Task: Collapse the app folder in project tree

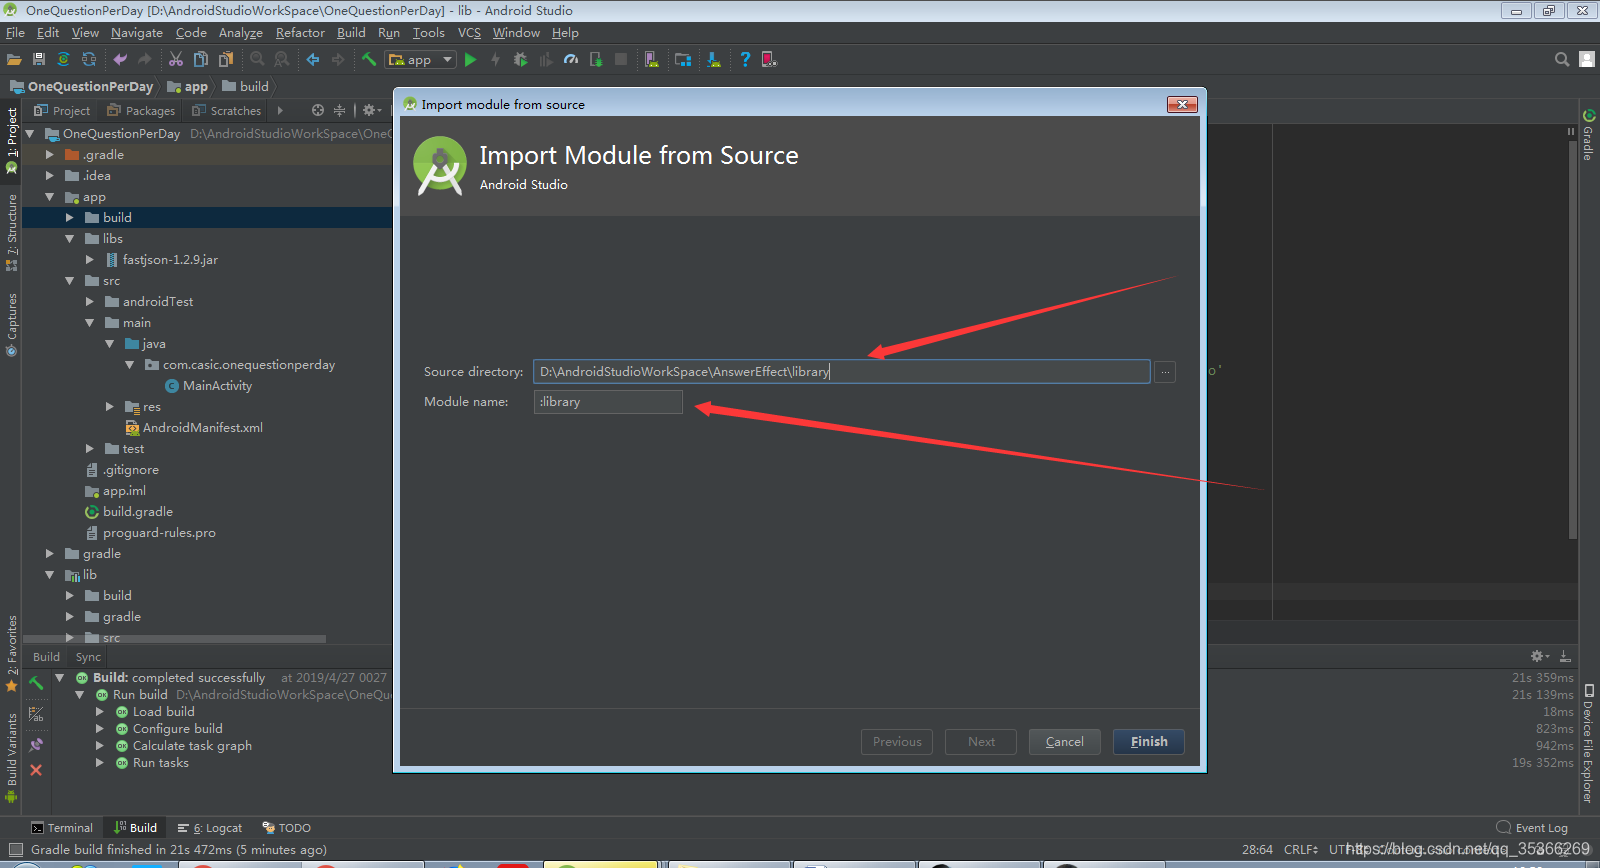Action: [49, 197]
